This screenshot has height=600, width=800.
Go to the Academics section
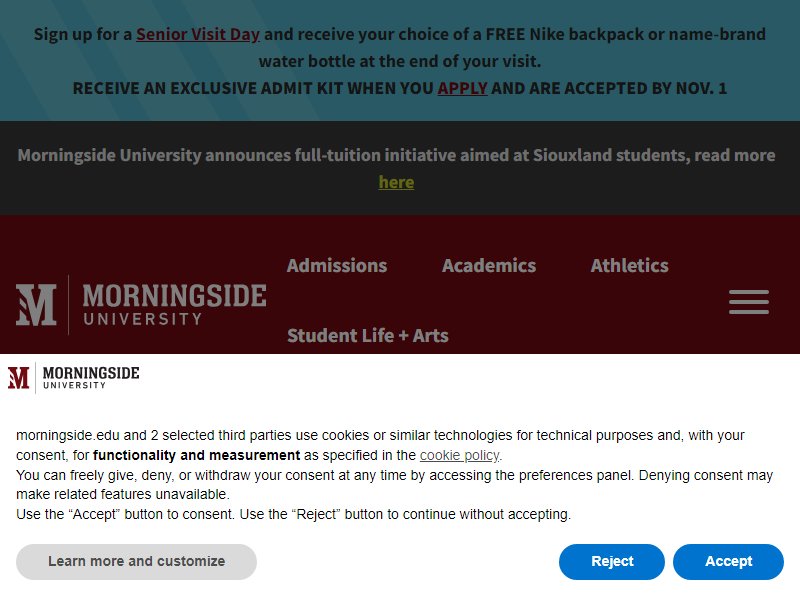point(489,265)
